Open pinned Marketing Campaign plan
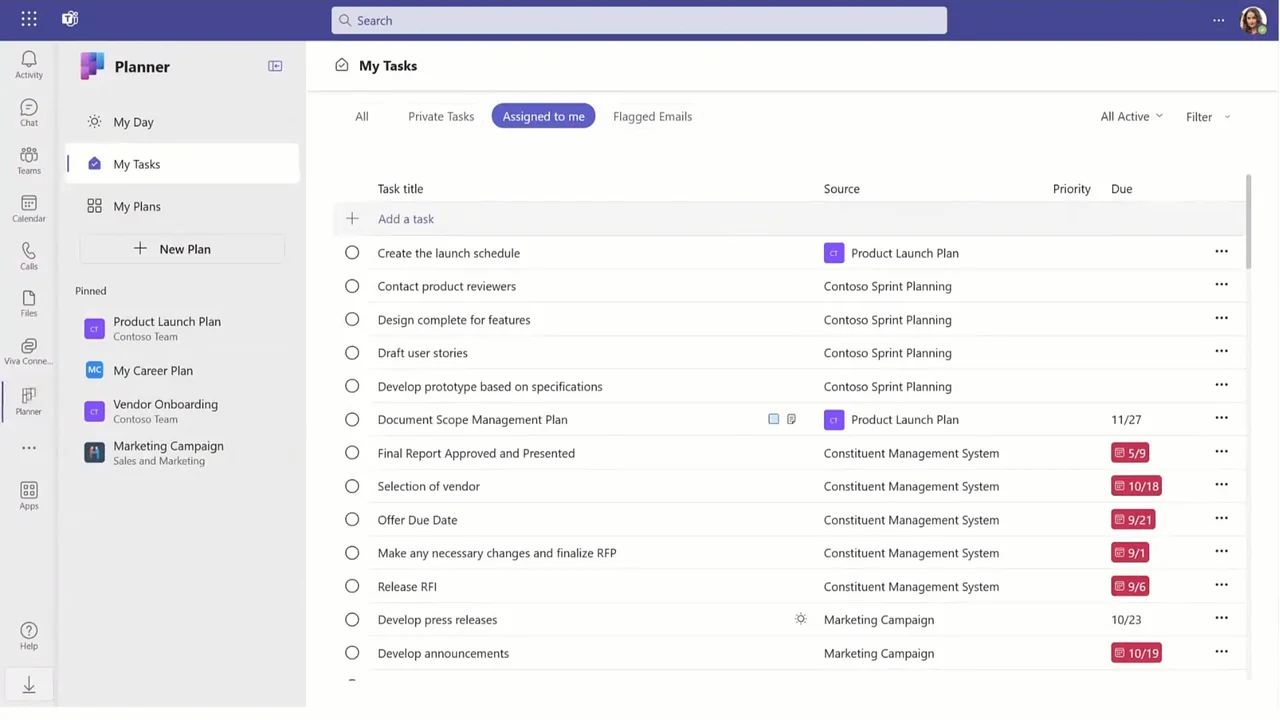The image size is (1280, 720). pyautogui.click(x=183, y=453)
